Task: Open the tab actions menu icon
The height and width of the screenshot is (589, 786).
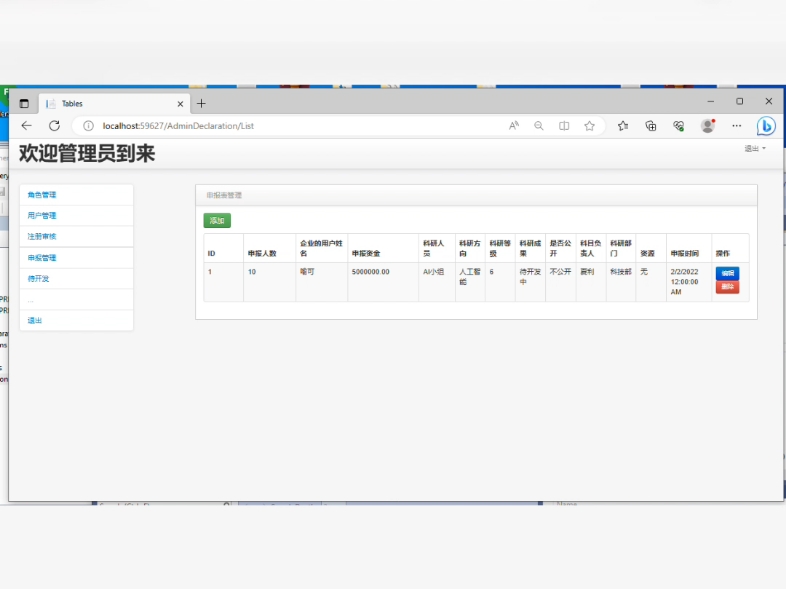Action: point(24,104)
